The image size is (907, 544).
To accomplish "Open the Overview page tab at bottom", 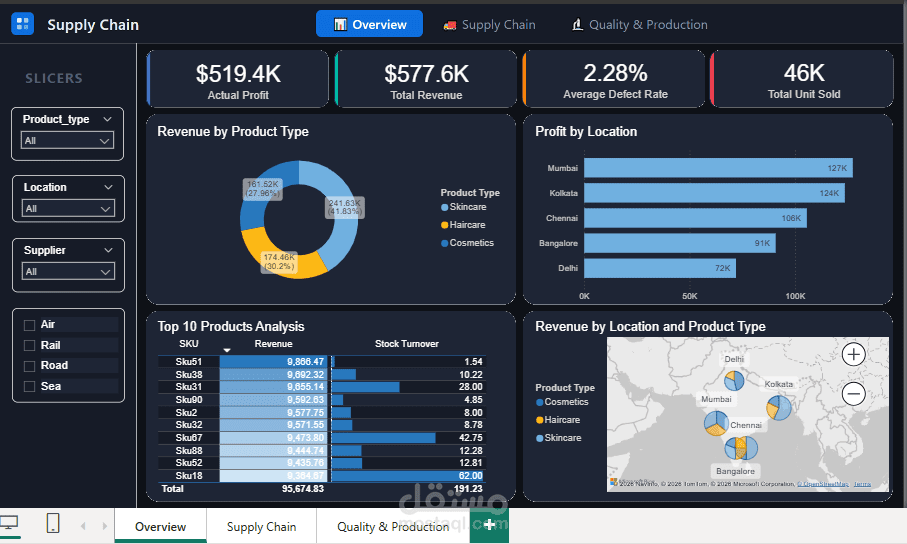I will (160, 527).
